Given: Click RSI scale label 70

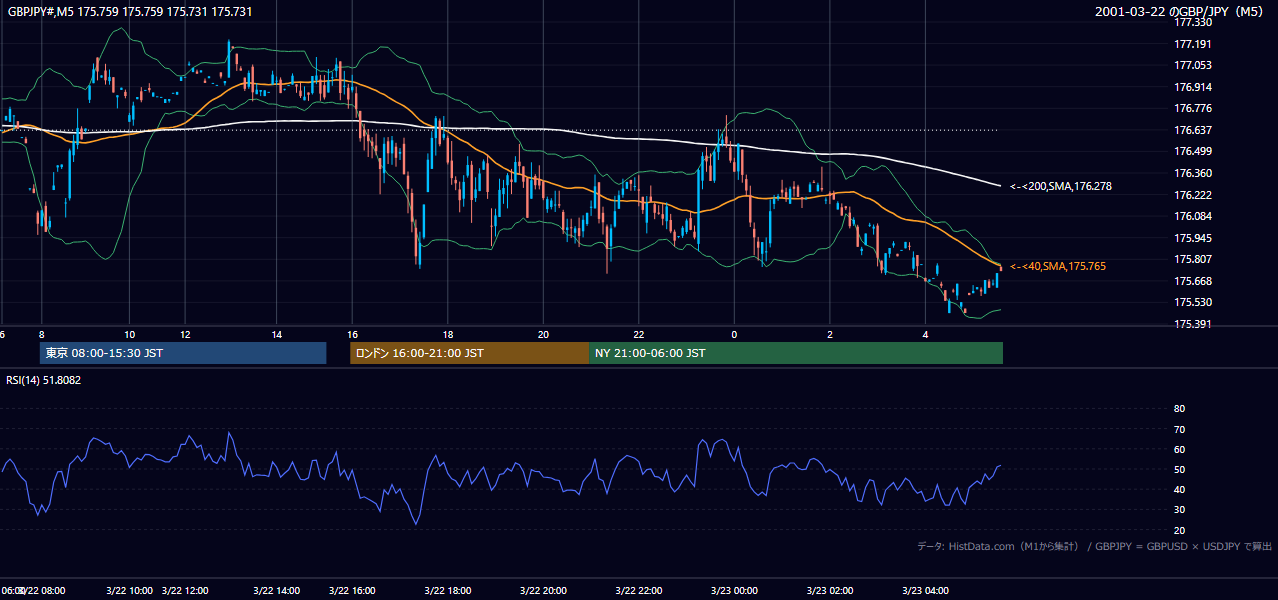Looking at the screenshot, I should pyautogui.click(x=1179, y=429).
